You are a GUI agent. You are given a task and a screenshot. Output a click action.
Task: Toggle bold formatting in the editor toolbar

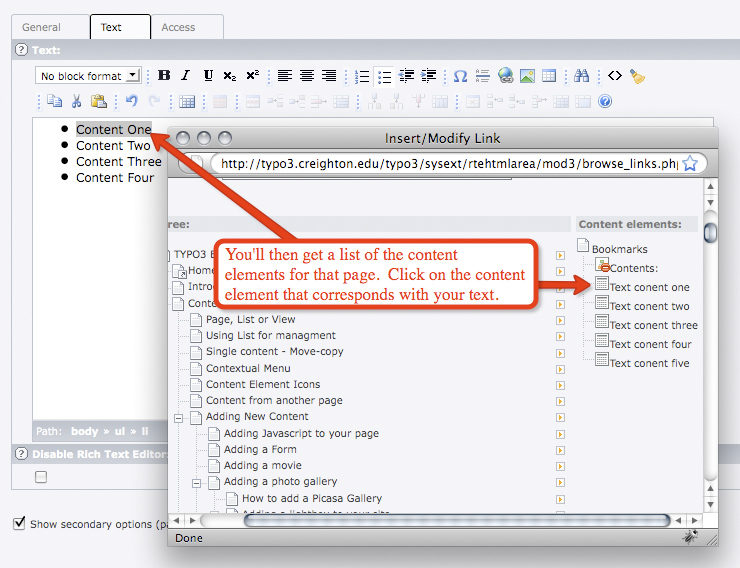[x=164, y=76]
